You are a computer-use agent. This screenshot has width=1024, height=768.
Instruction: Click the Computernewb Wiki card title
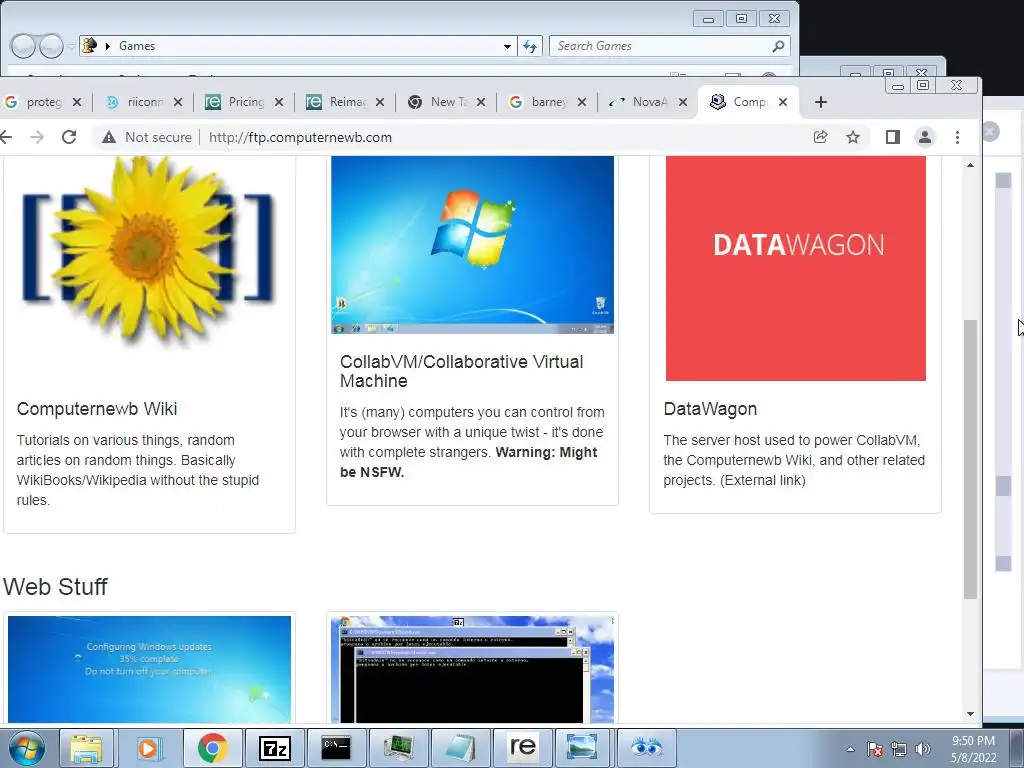tap(97, 409)
